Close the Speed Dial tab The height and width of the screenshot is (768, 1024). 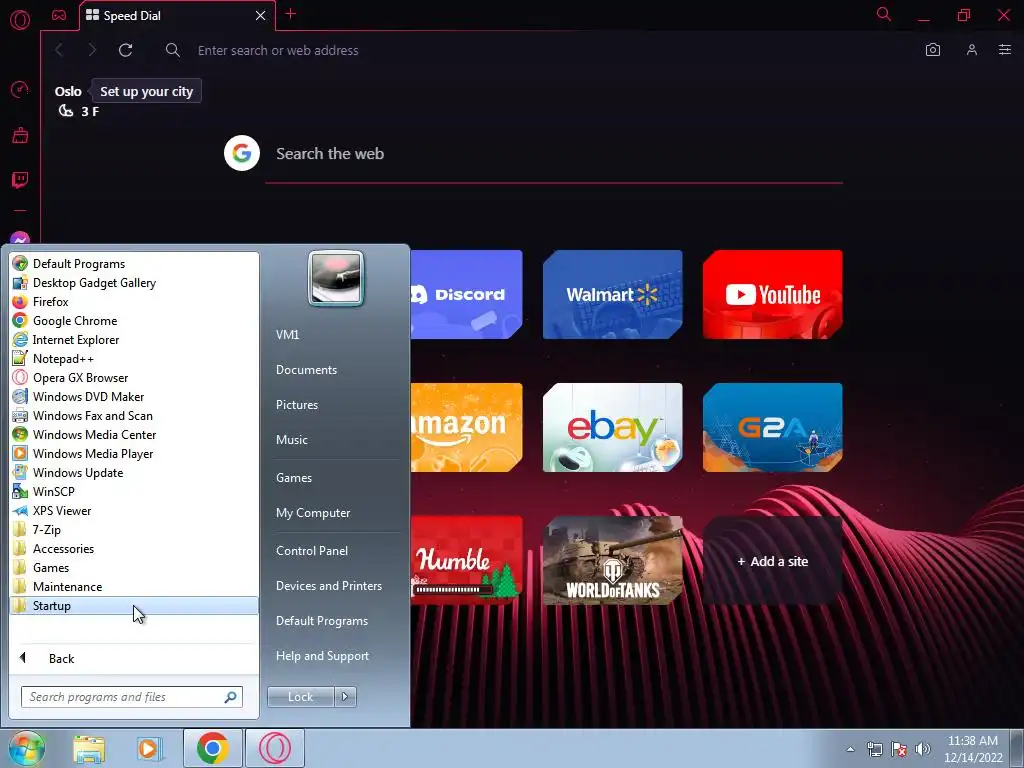[260, 16]
